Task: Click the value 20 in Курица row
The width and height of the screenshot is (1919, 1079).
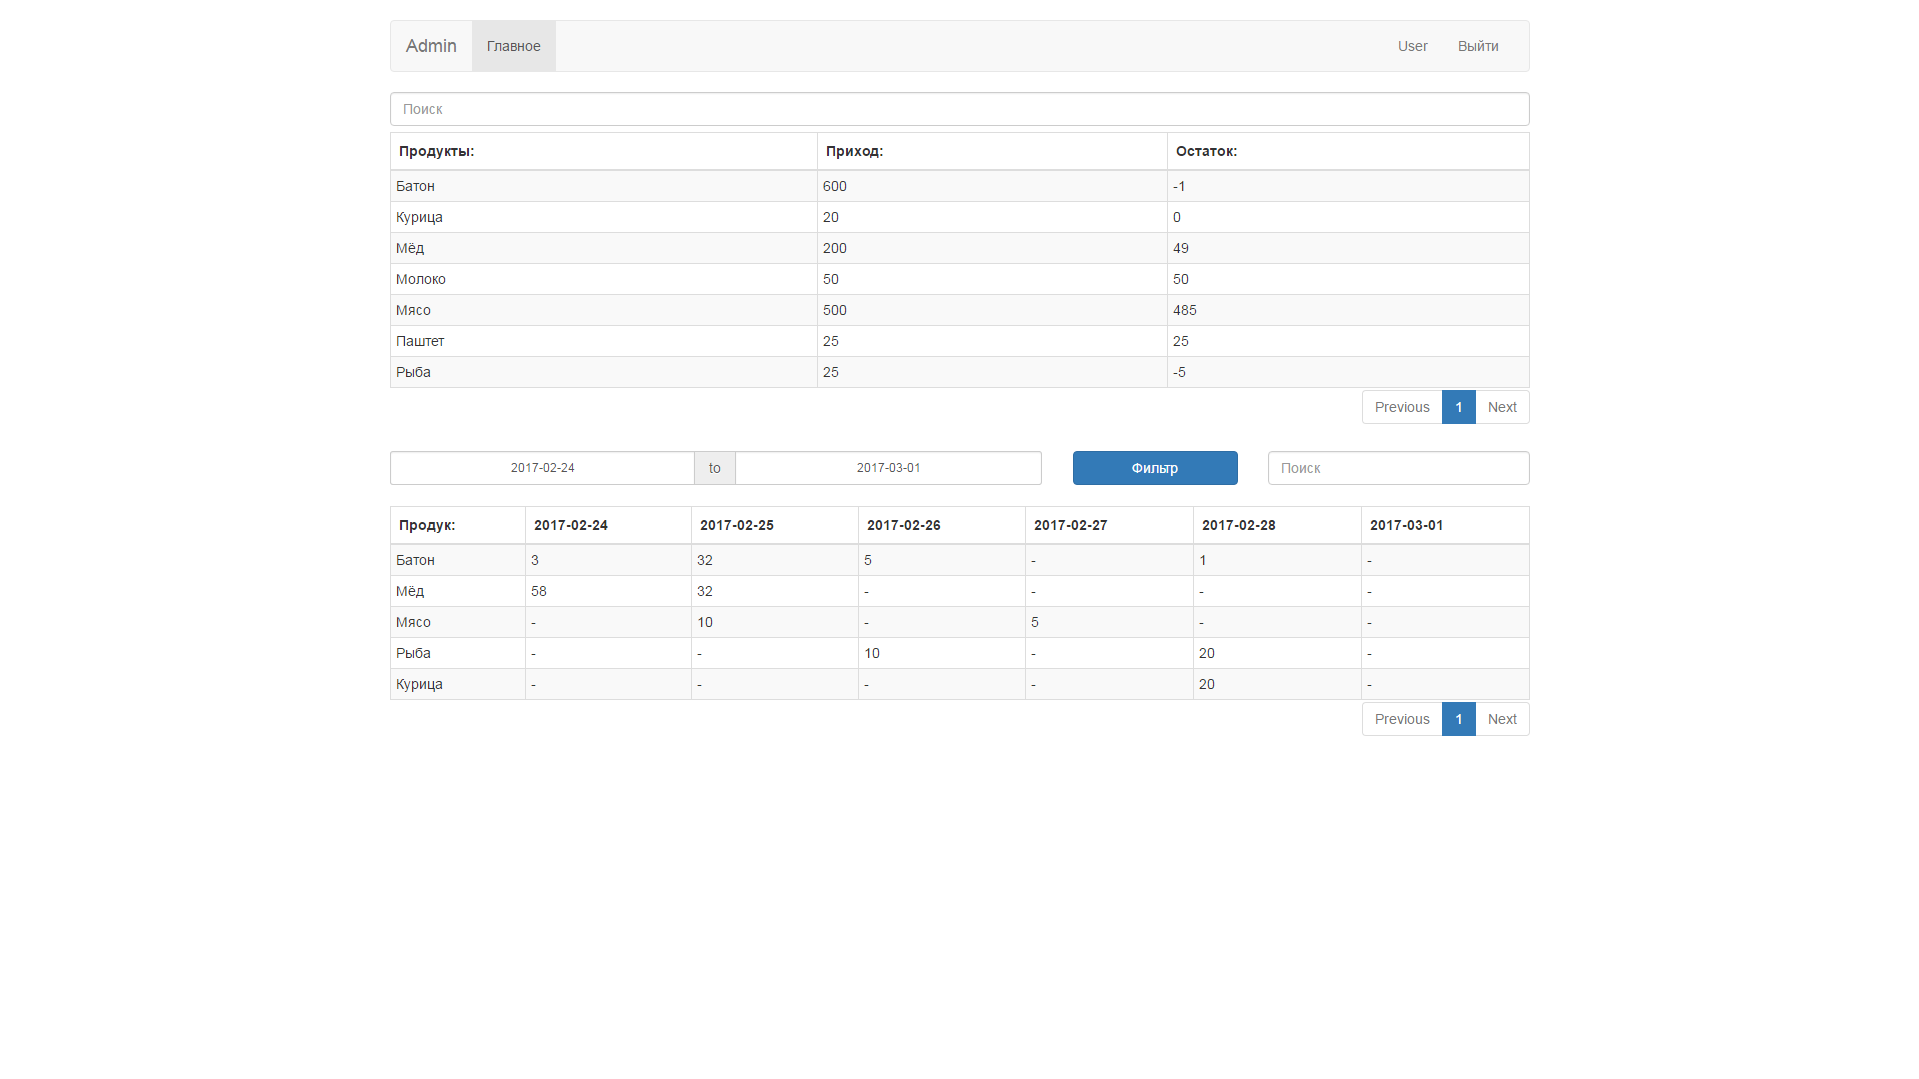Action: (1207, 684)
